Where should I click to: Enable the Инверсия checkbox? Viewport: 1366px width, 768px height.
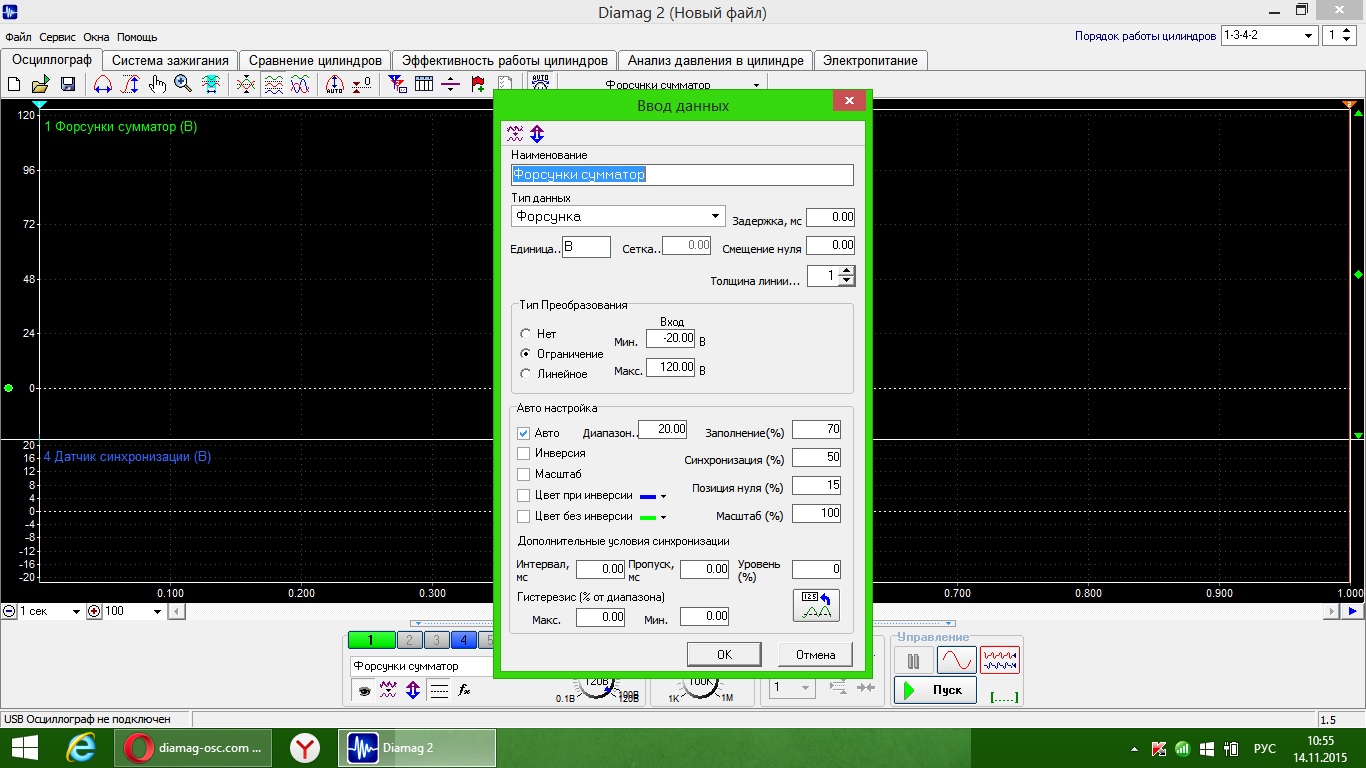point(523,454)
